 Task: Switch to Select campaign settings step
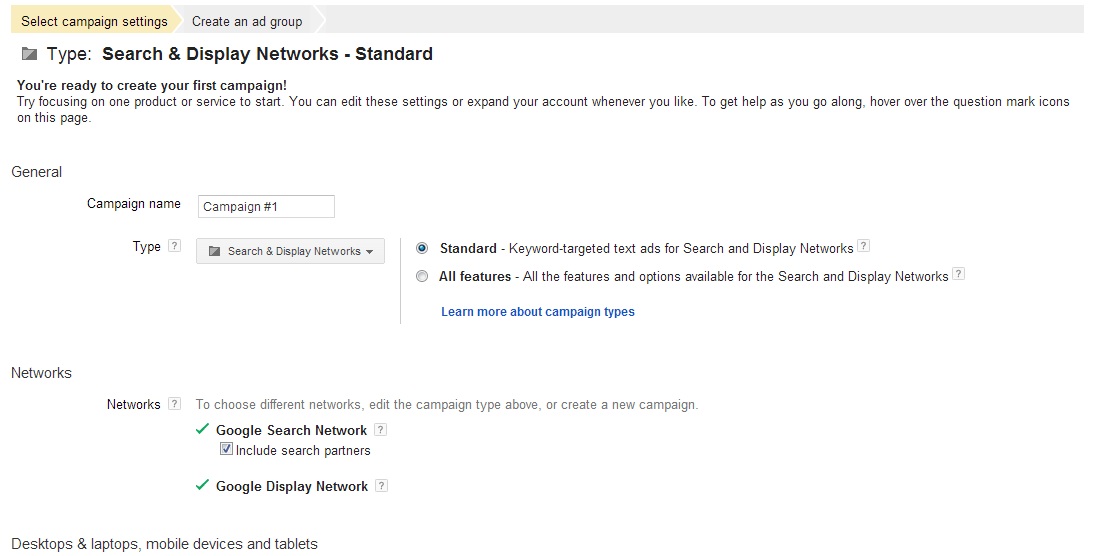[x=94, y=21]
